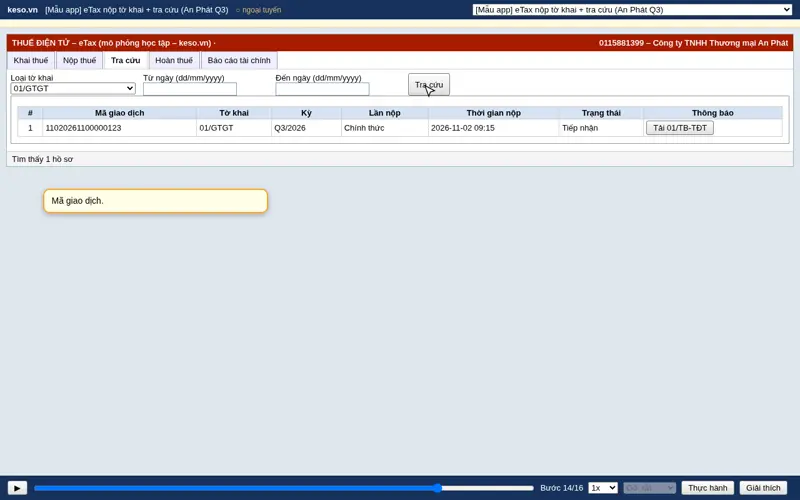The width and height of the screenshot is (800, 500).
Task: Open the Loại tờ khai dropdown
Action: (73, 88)
